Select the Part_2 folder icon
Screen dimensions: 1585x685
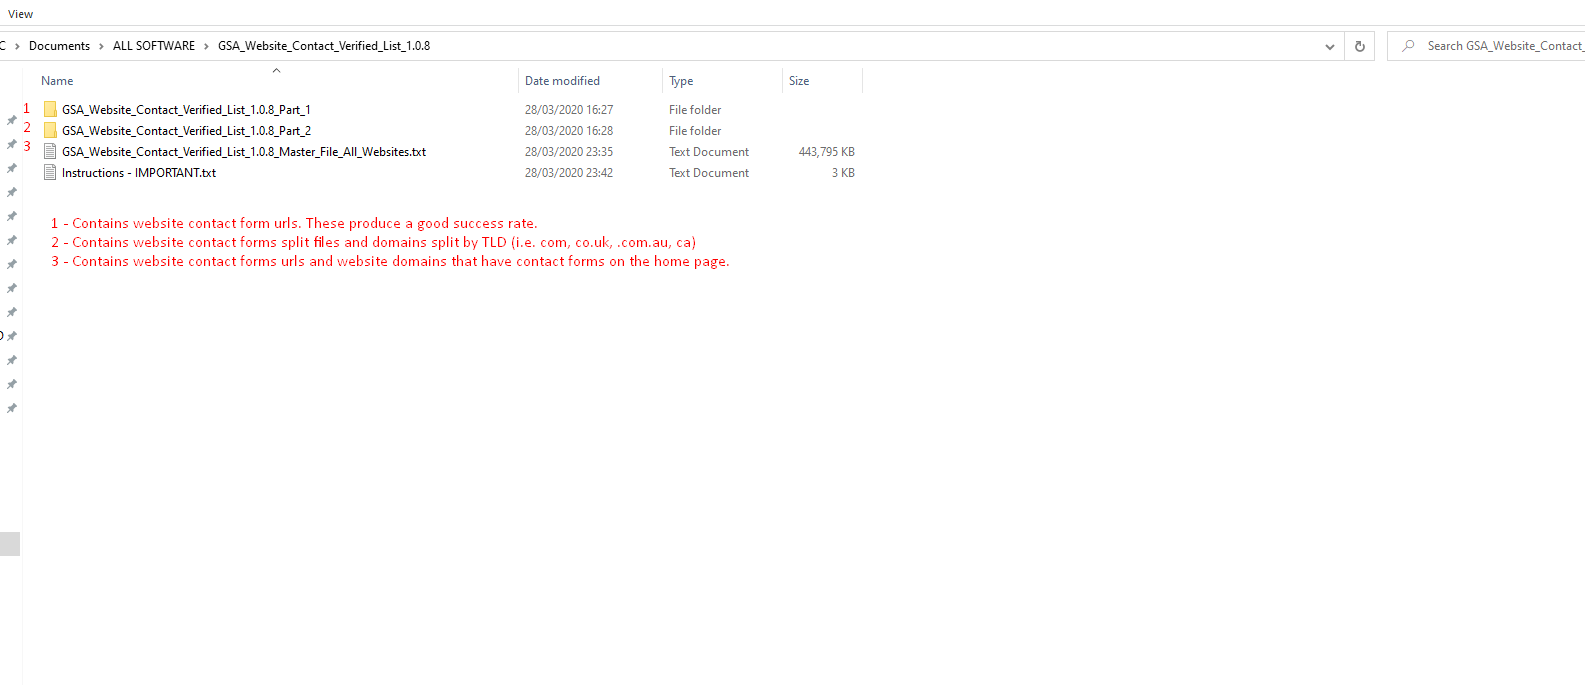(x=50, y=131)
